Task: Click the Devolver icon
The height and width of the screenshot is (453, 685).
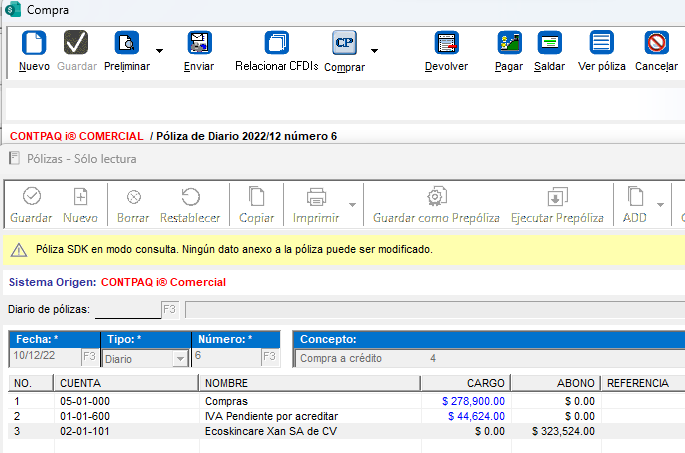Action: tap(446, 43)
